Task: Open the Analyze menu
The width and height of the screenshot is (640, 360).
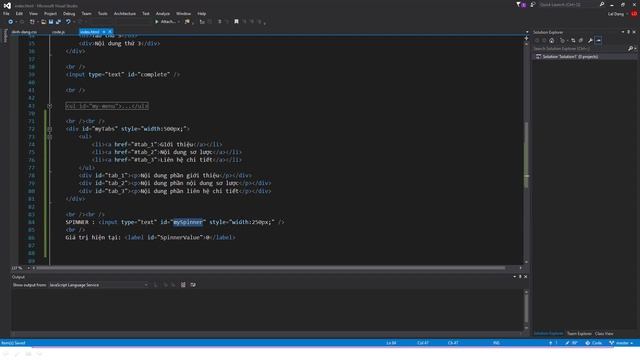Action: (x=162, y=13)
